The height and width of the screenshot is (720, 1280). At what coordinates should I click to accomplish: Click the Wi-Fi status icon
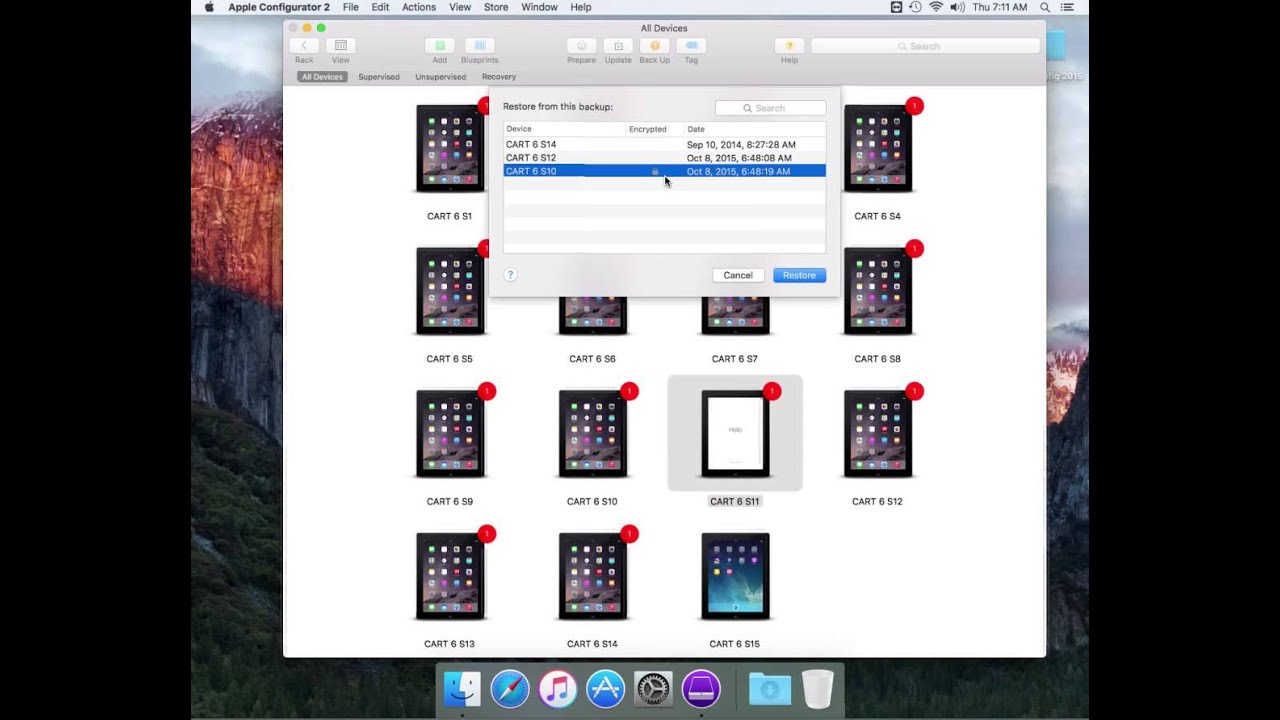point(936,7)
